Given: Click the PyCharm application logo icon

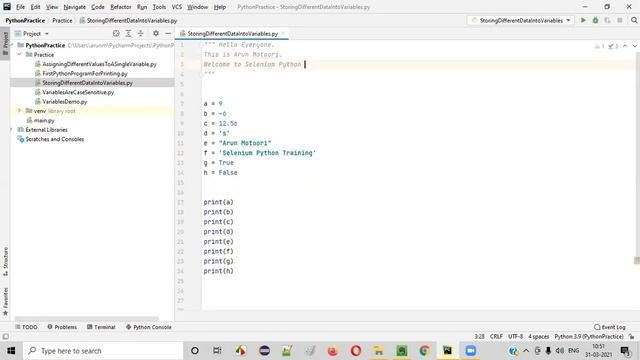Looking at the screenshot, I should [x=7, y=7].
